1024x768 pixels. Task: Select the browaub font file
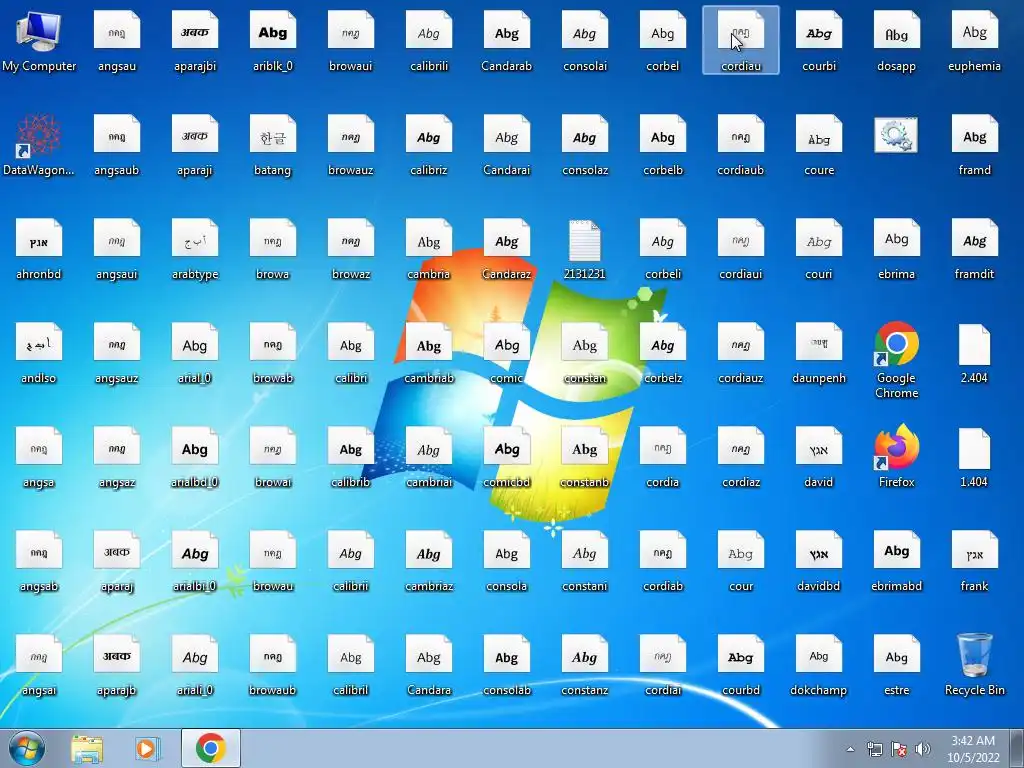tap(272, 665)
